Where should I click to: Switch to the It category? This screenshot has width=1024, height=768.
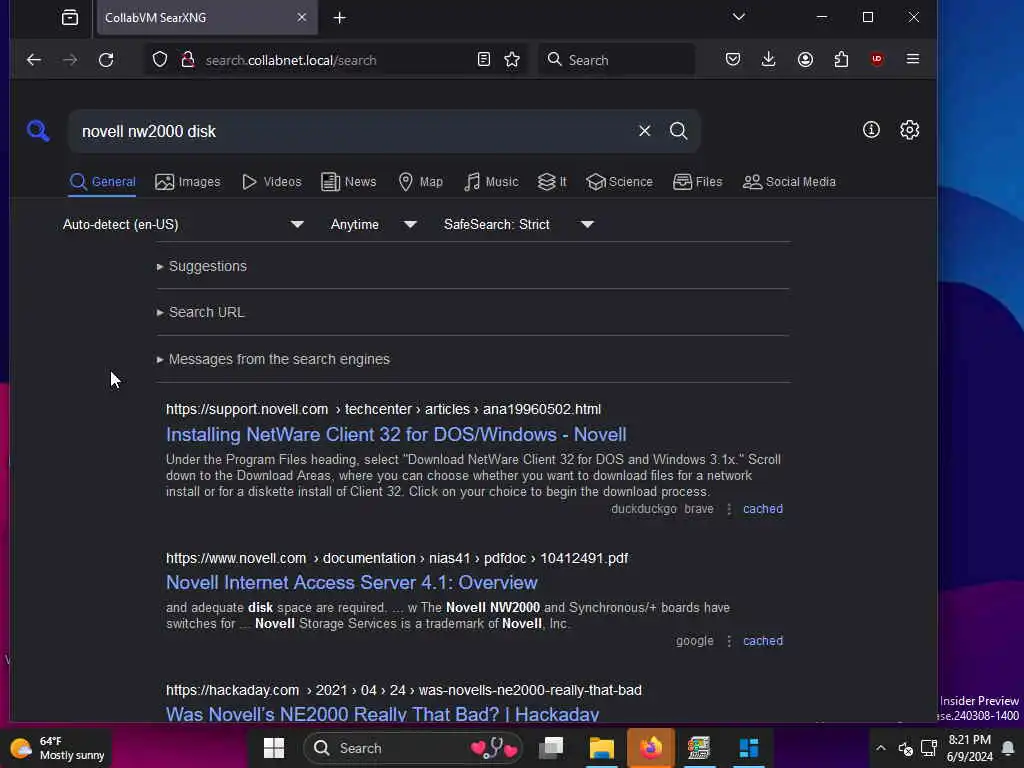[x=552, y=182]
